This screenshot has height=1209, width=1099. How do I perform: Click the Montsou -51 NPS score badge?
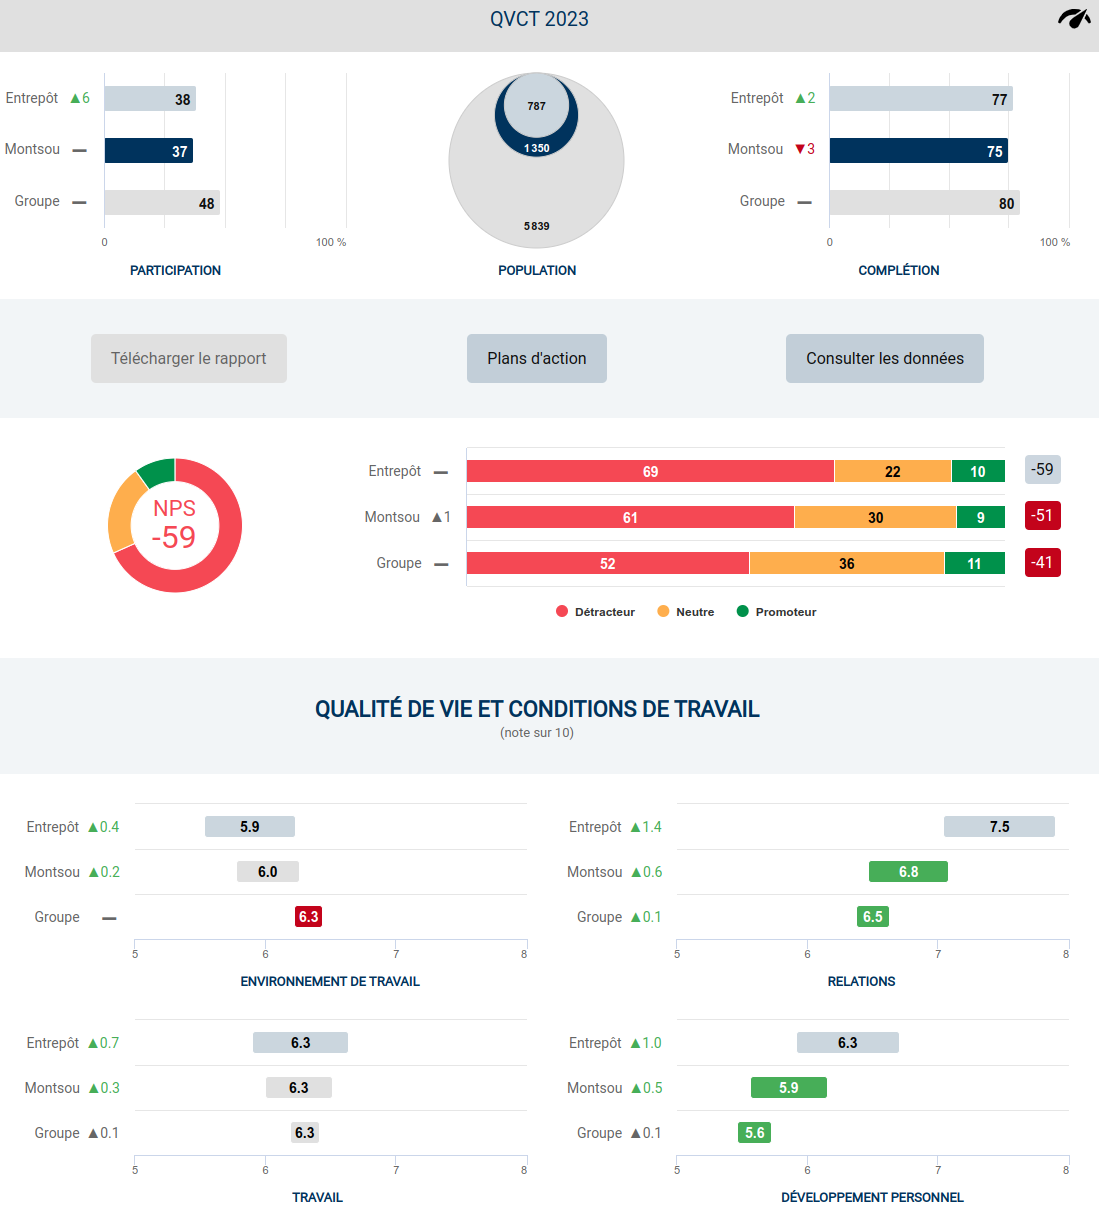1042,516
